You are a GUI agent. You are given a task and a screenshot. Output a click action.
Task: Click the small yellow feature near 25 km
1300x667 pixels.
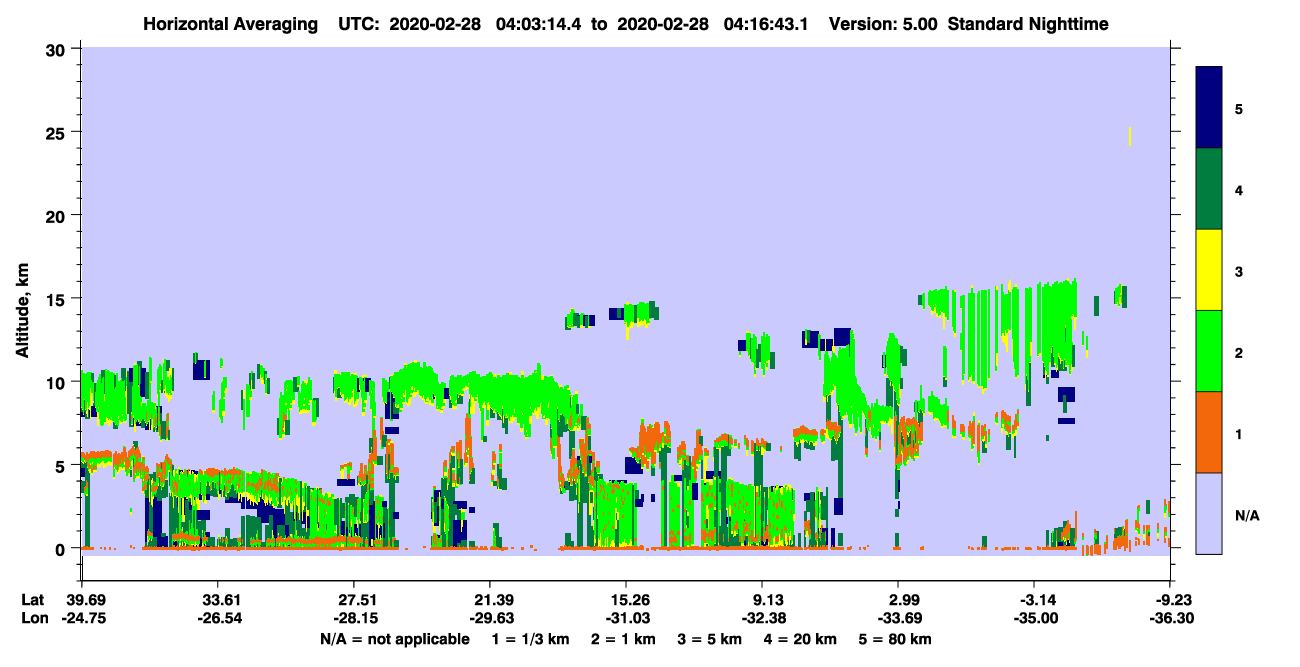(x=1130, y=136)
